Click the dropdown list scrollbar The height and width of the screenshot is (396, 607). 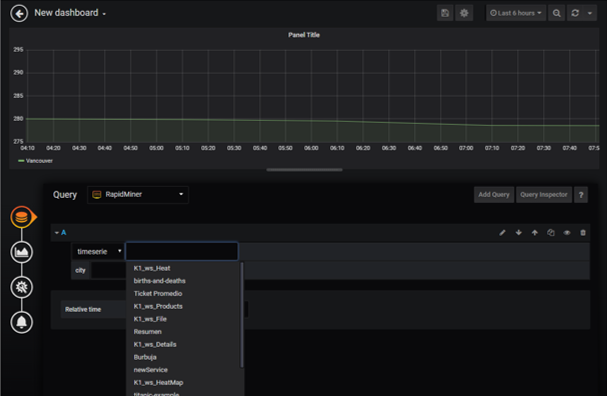point(242,315)
